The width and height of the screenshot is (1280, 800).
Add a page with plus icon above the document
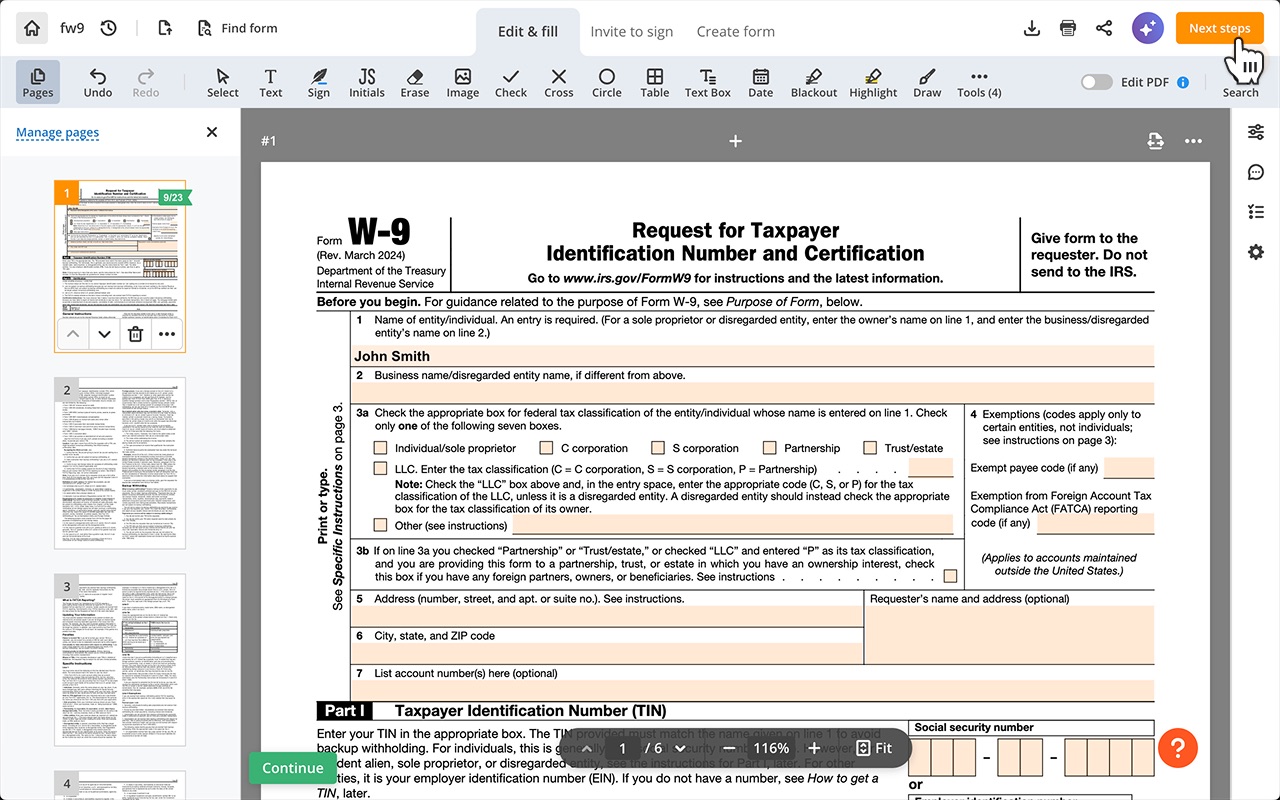[735, 141]
